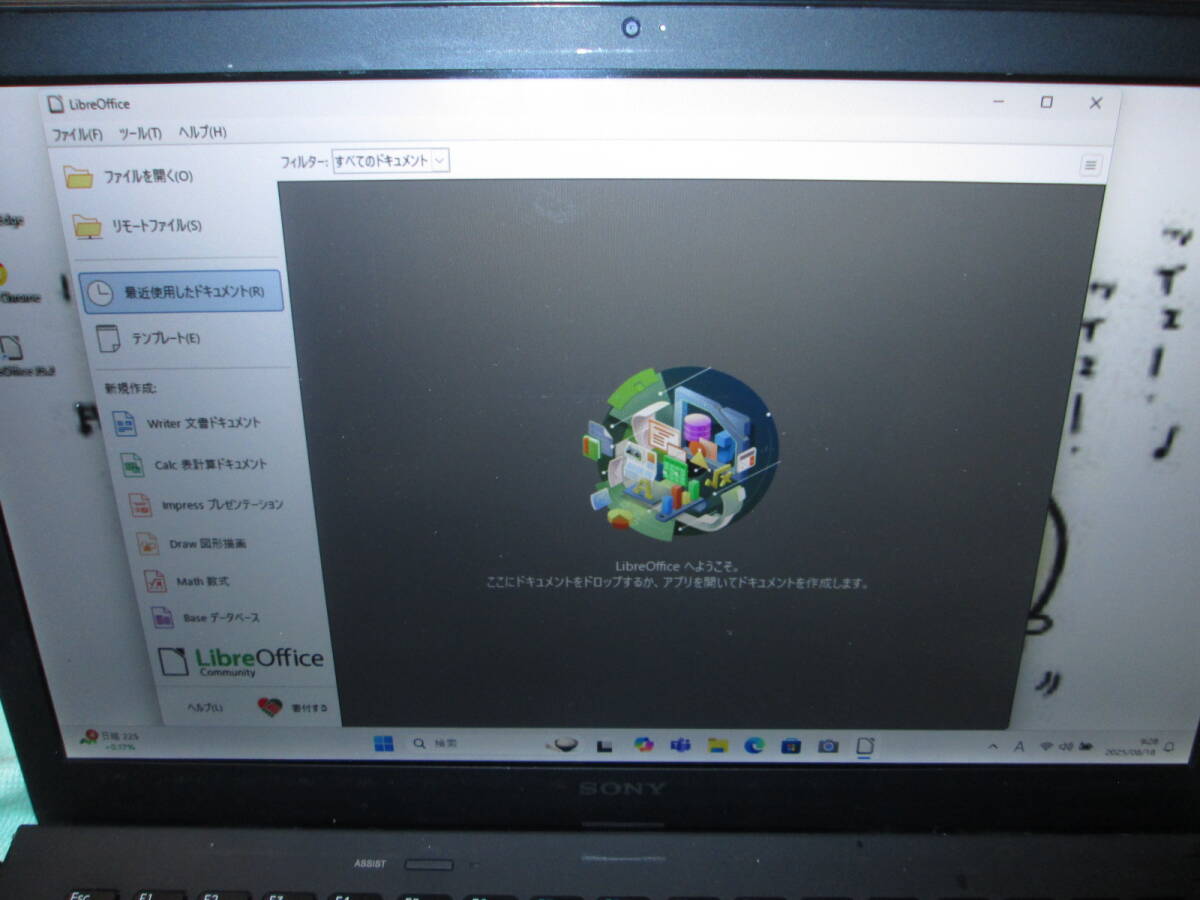Viewport: 1200px width, 900px height.
Task: Open the notifications bell icon
Action: click(x=1168, y=746)
